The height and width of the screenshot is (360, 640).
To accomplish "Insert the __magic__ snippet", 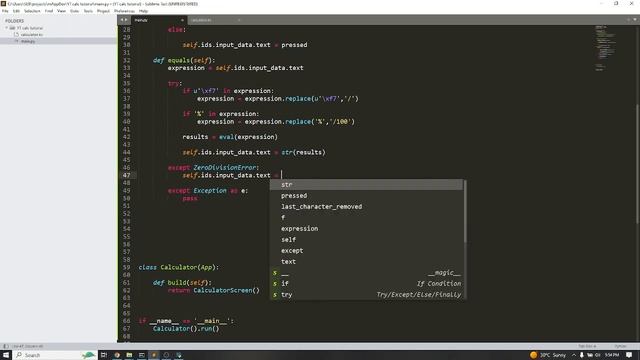I will click(x=367, y=273).
